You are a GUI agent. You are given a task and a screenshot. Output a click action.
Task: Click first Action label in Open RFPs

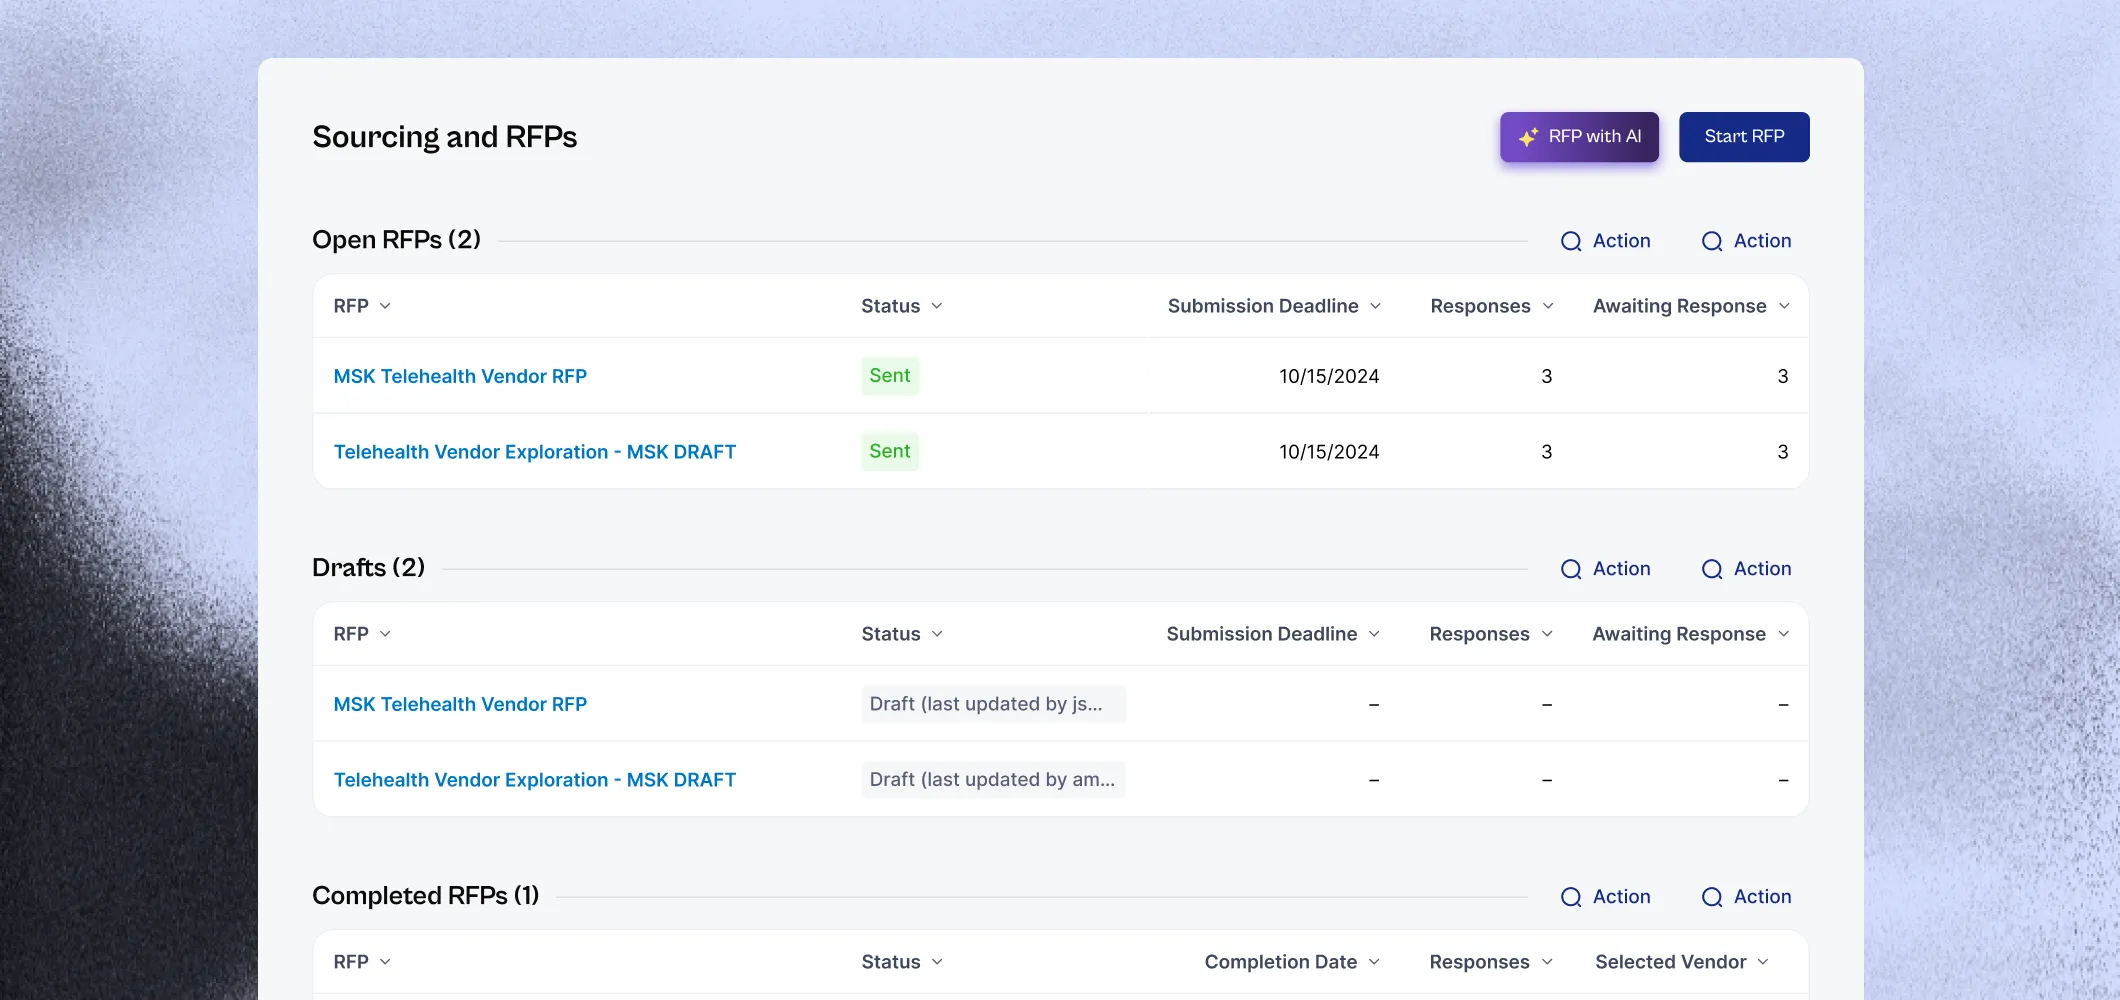pyautogui.click(x=1621, y=241)
